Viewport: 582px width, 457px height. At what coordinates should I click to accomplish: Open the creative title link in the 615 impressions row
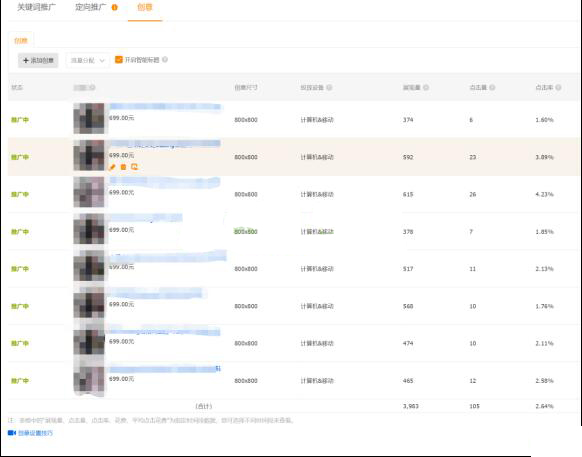pos(165,181)
